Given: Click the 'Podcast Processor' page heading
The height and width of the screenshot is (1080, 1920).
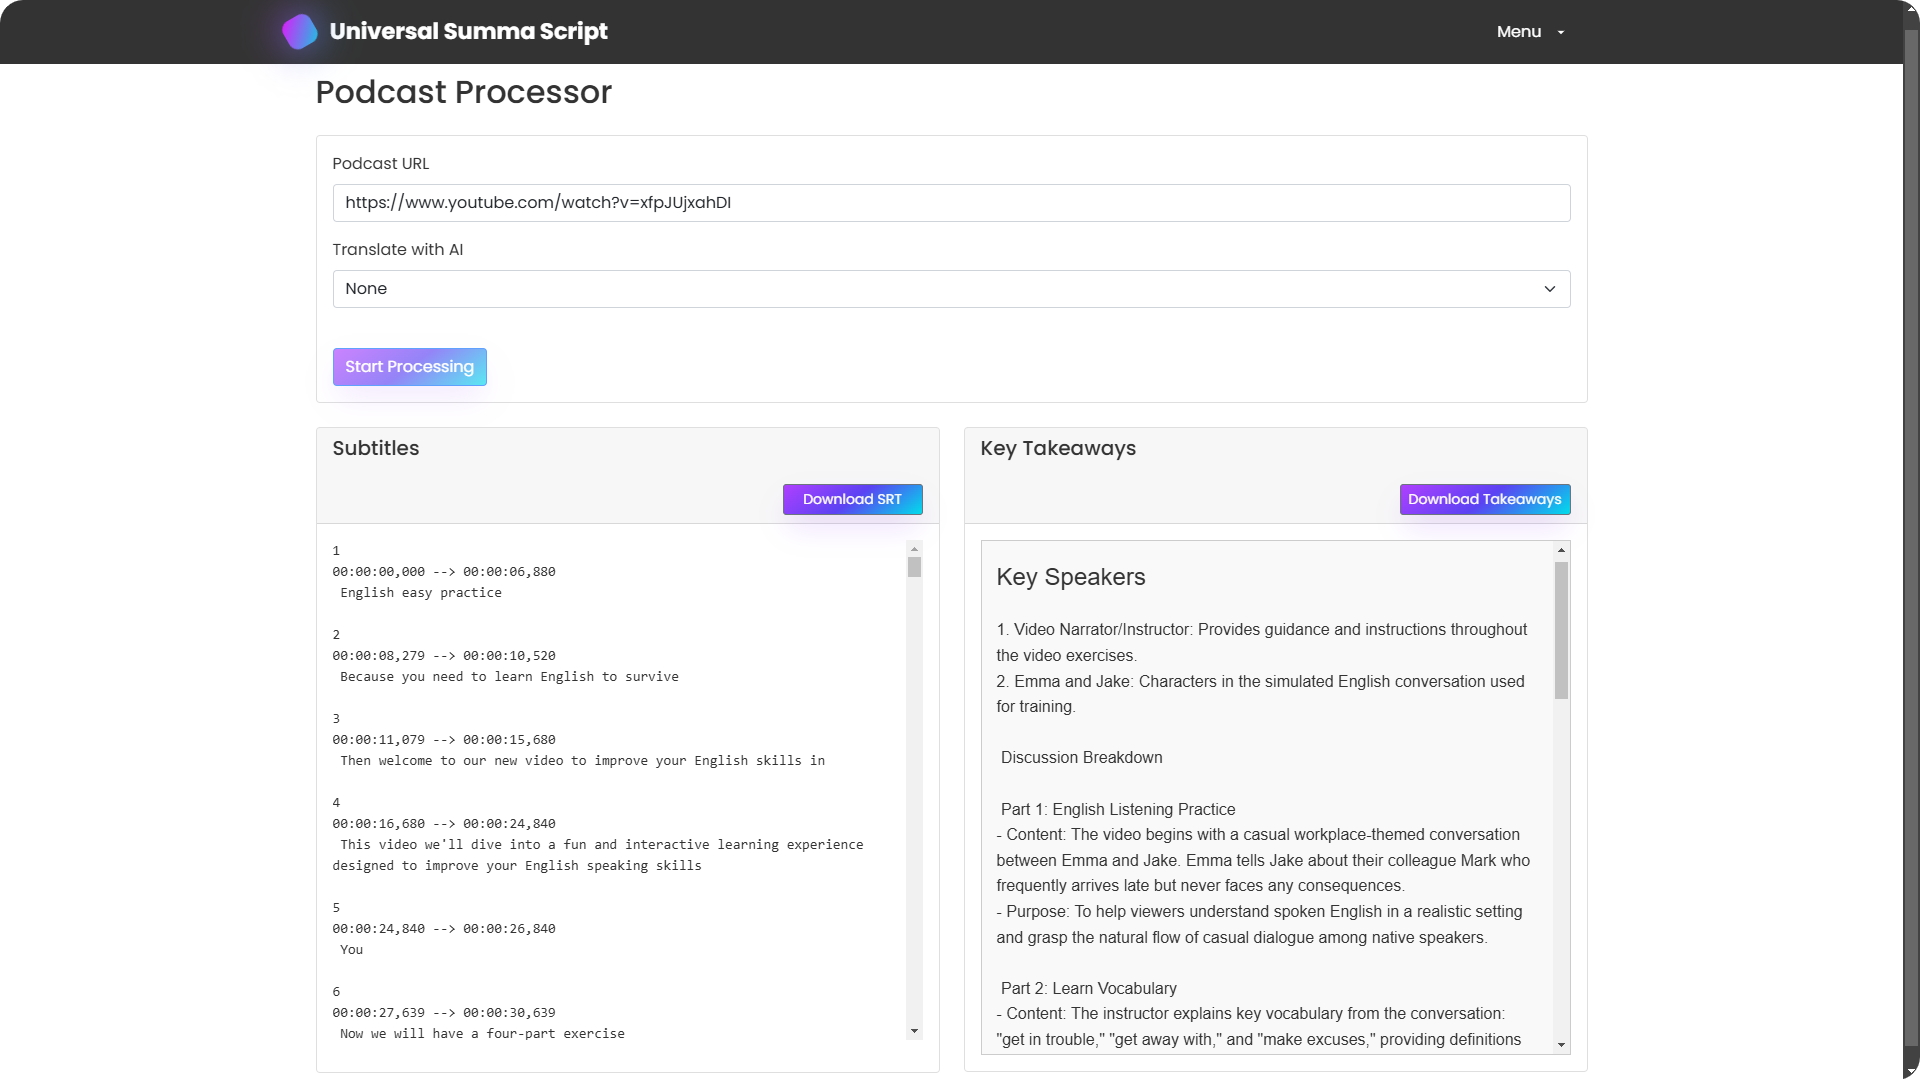Looking at the screenshot, I should [464, 92].
